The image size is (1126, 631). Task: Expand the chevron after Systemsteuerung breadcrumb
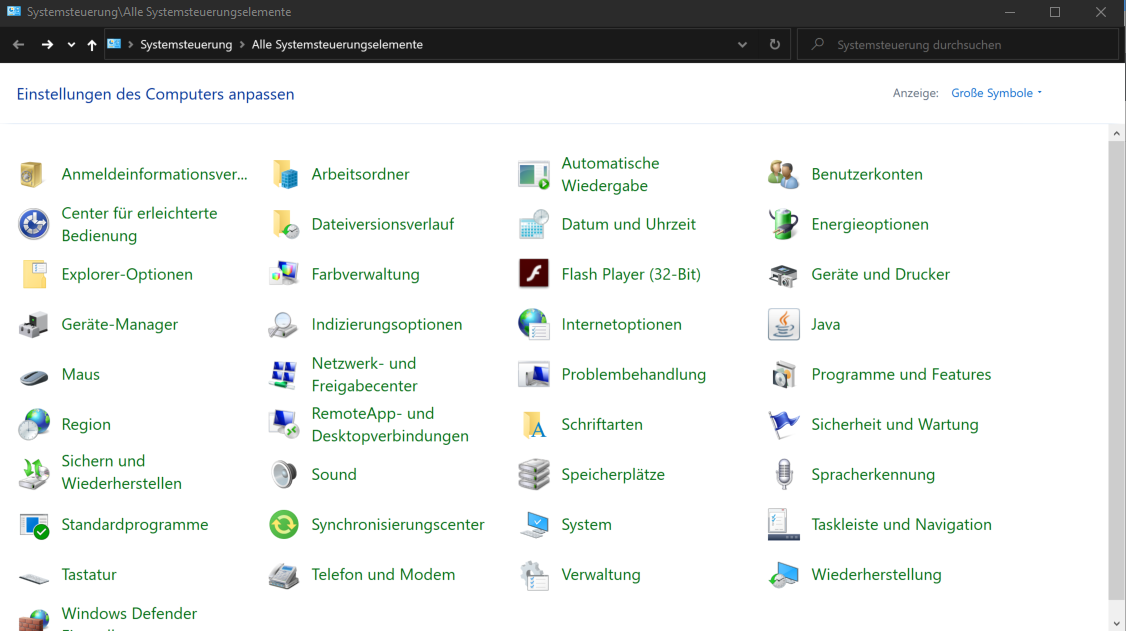coord(242,45)
